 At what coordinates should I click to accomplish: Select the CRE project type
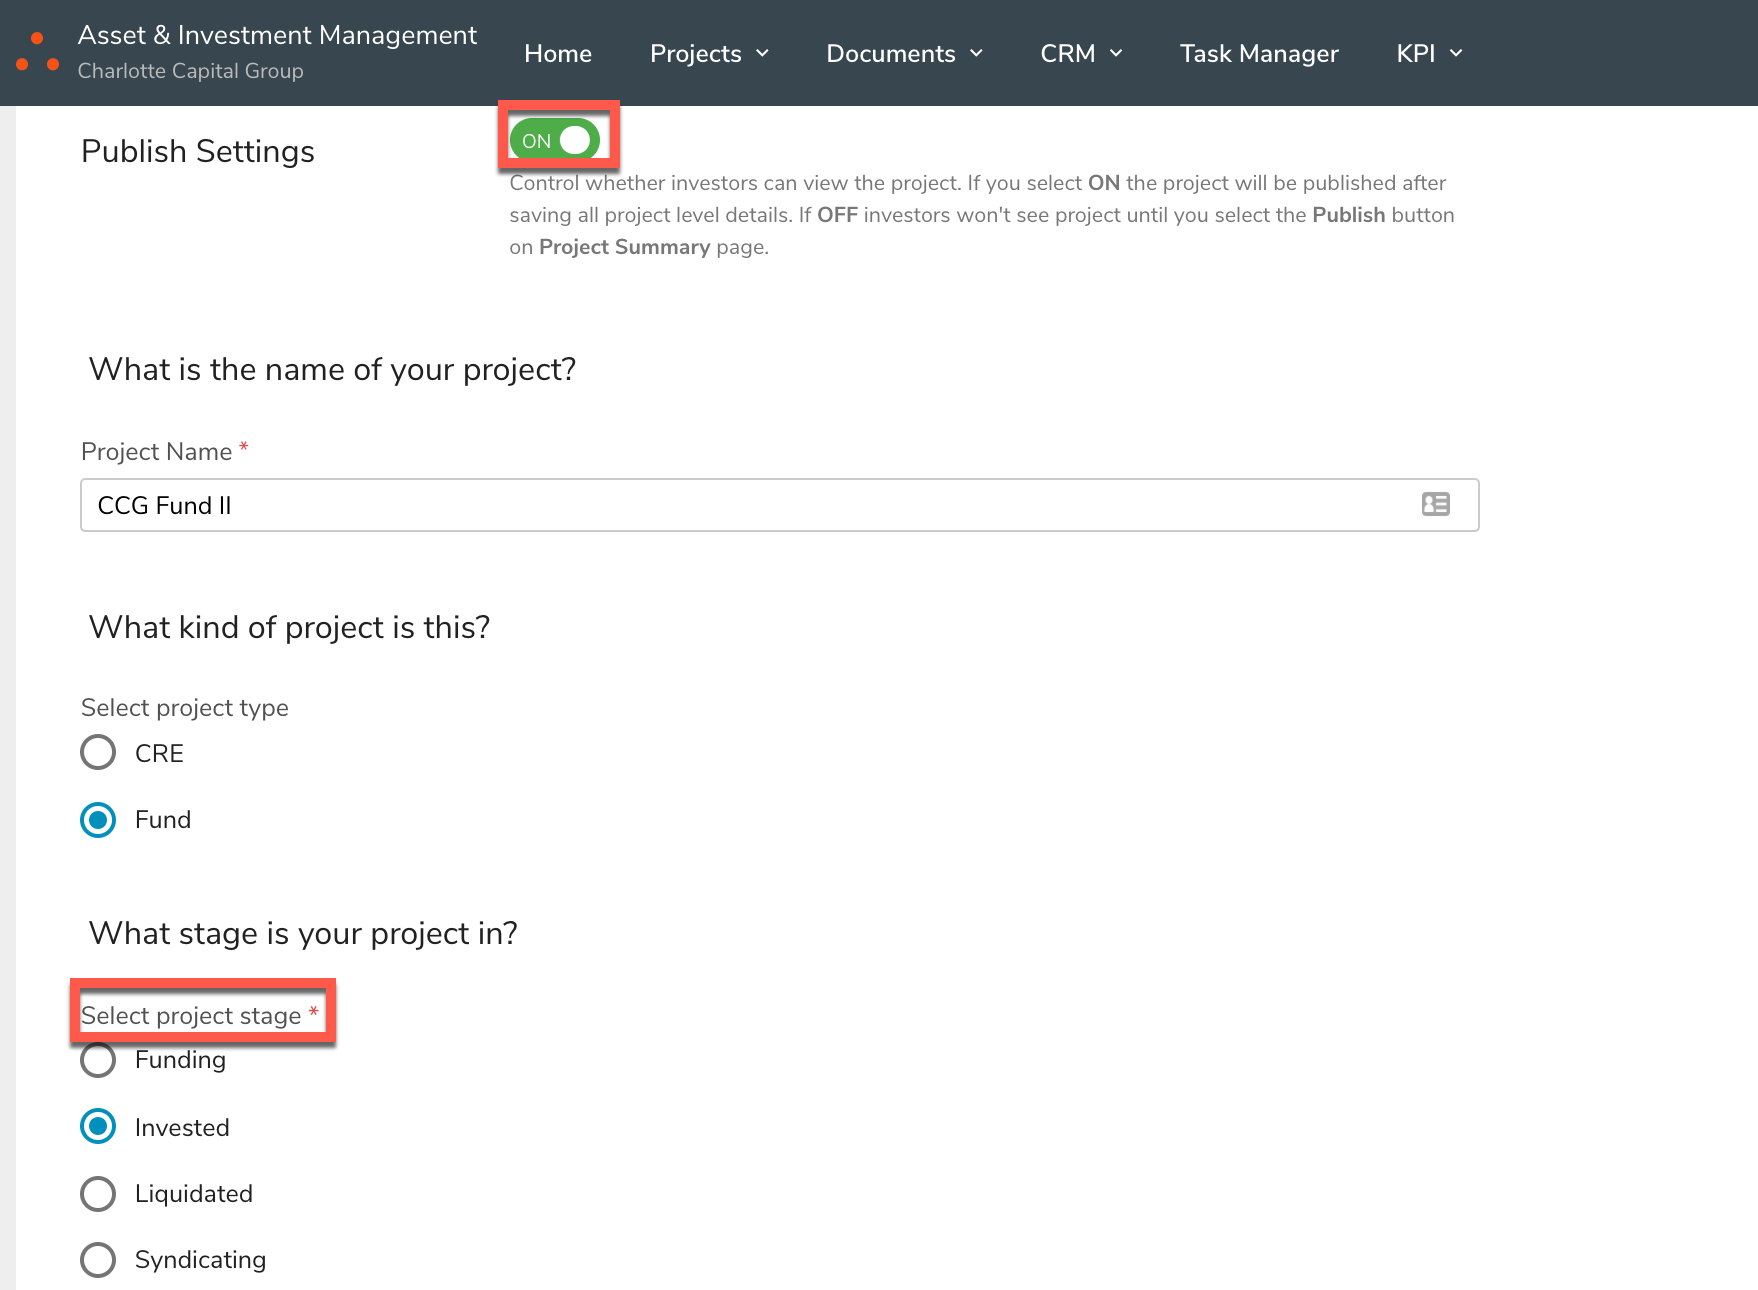pyautogui.click(x=98, y=752)
